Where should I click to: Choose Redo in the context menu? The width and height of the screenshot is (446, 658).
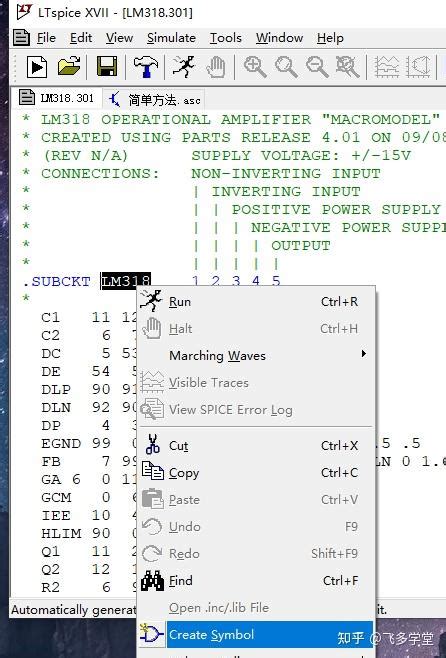(255, 554)
